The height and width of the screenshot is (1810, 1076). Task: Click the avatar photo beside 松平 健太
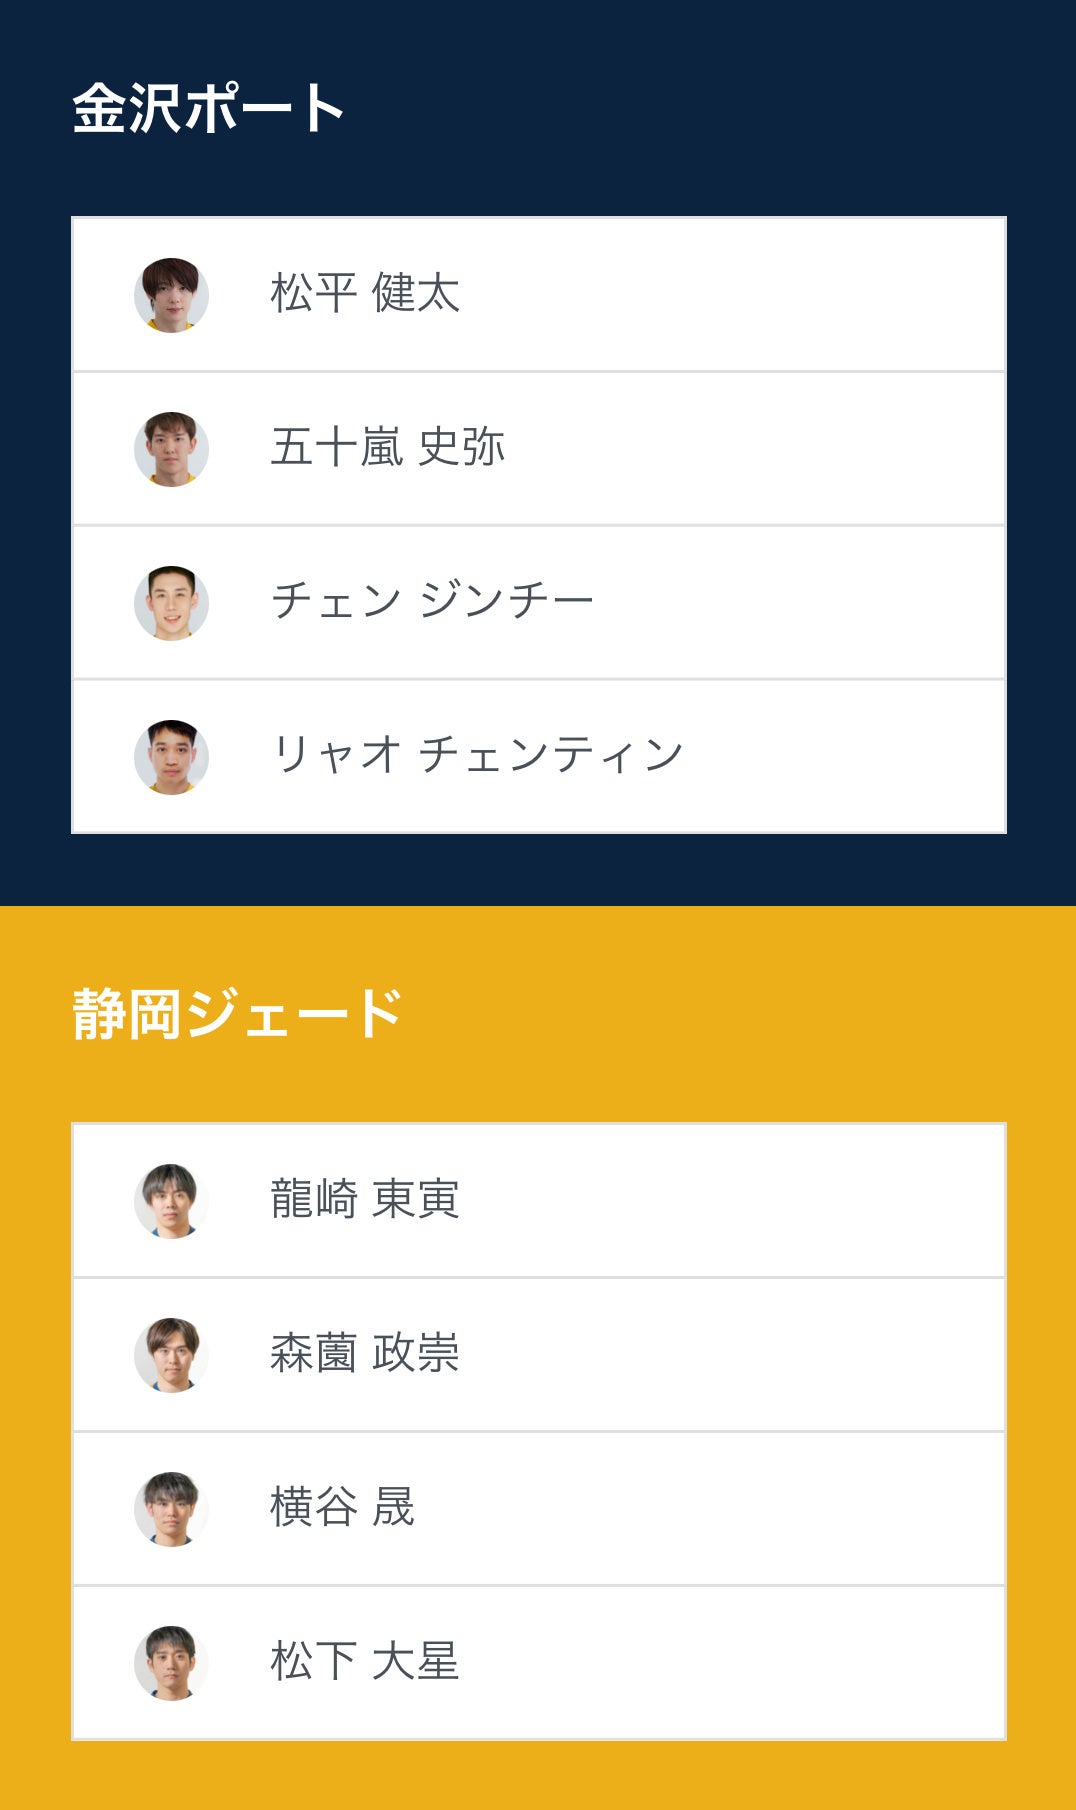click(171, 295)
